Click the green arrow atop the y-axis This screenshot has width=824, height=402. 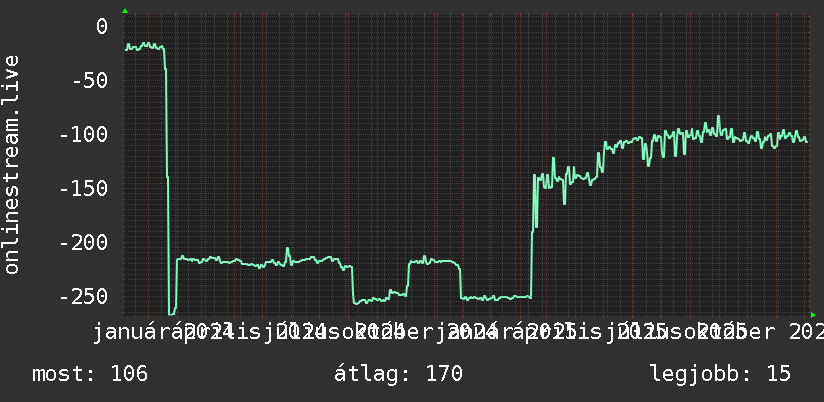[125, 11]
